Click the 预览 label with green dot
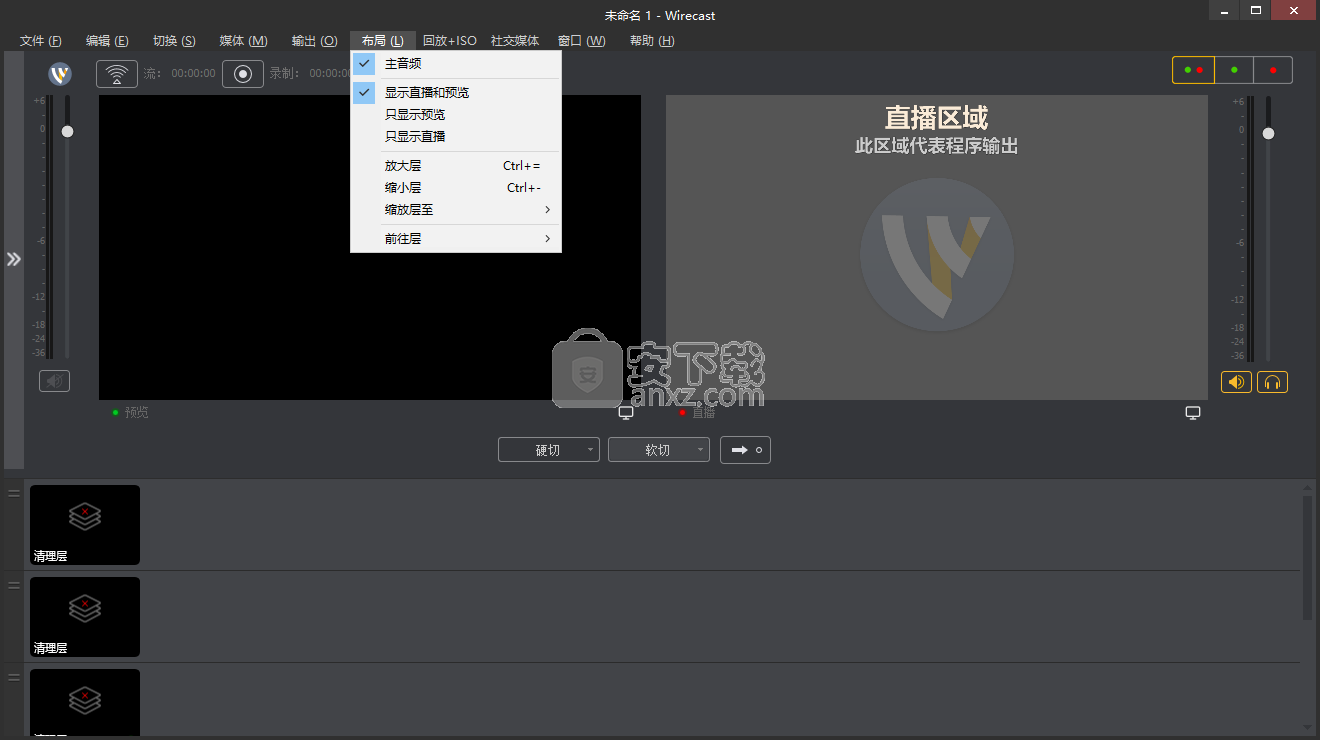Viewport: 1320px width, 740px height. pos(131,413)
